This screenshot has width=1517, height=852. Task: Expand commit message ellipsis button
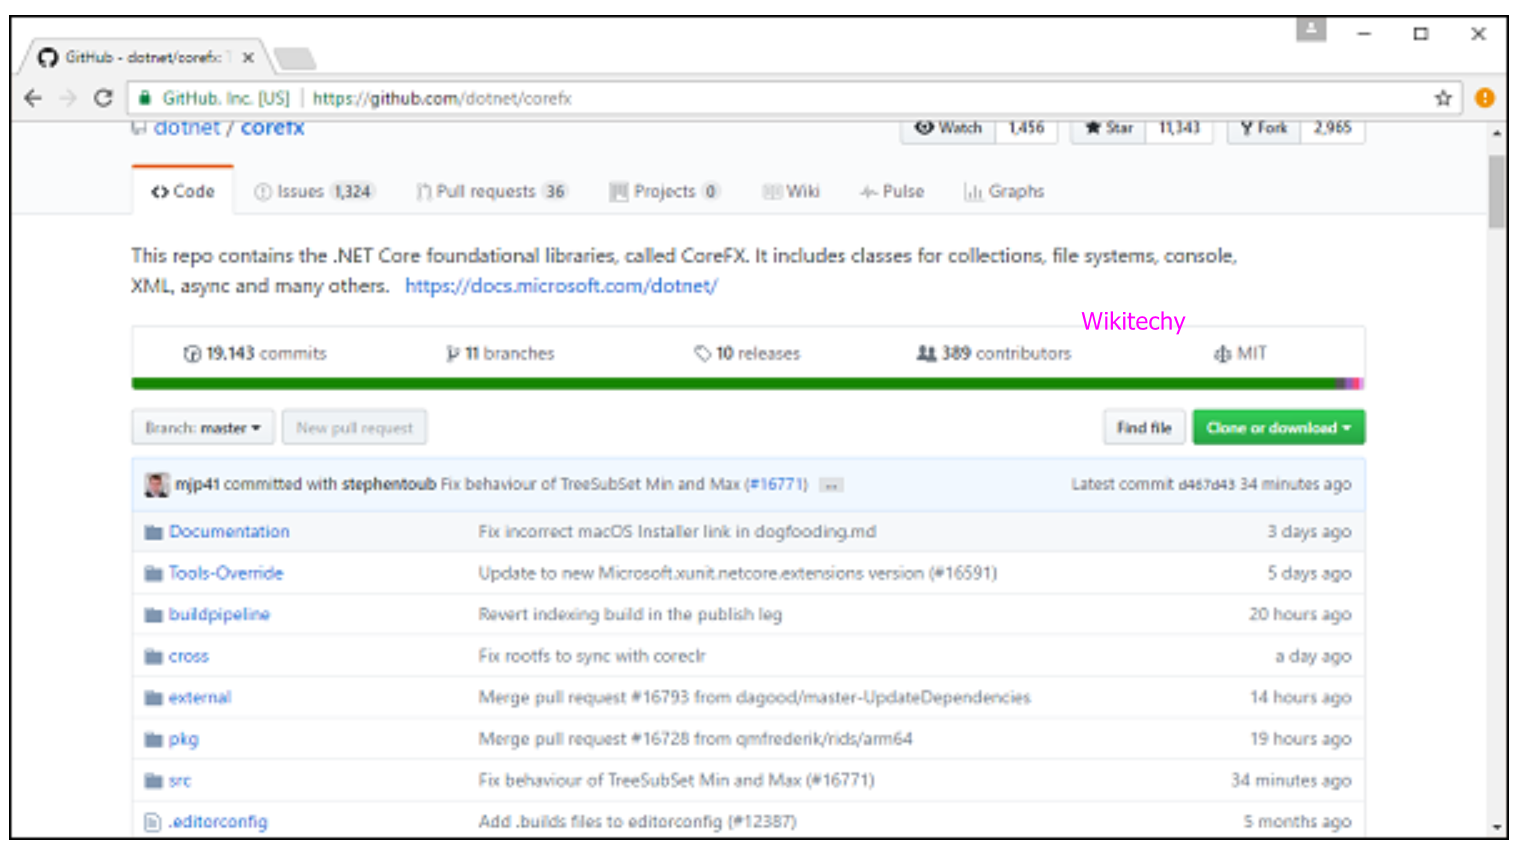(830, 485)
